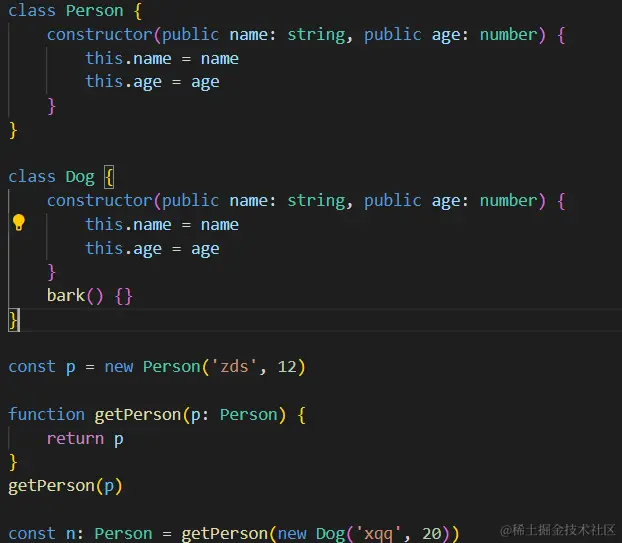Click 'constructor' keyword inside class Person

tap(100, 35)
